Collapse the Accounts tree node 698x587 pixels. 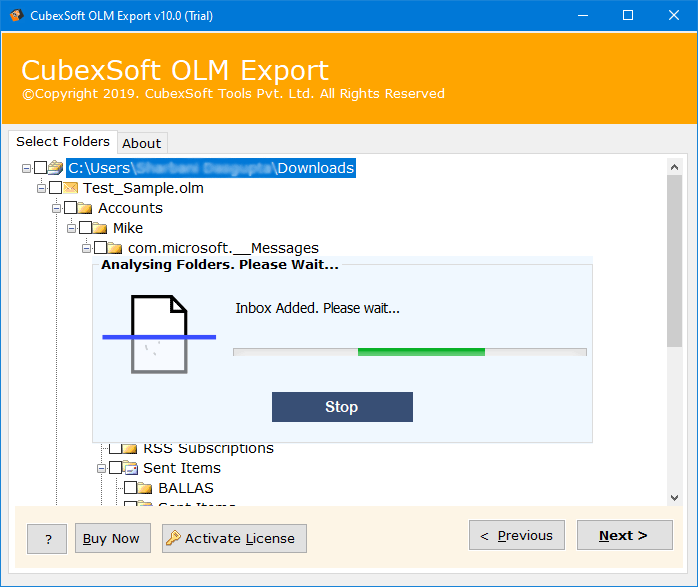point(56,208)
